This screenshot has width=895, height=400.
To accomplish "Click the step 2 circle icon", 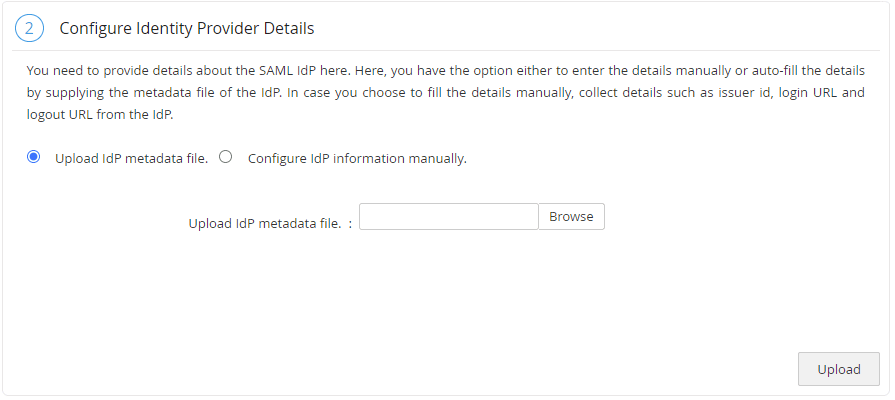I will [x=29, y=28].
